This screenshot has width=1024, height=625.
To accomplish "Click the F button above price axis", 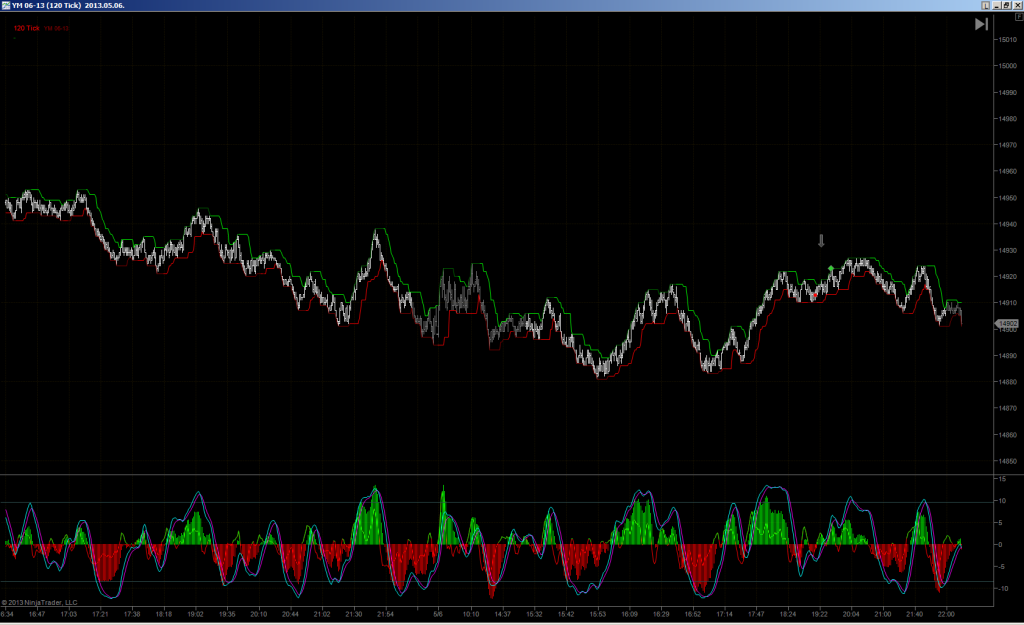I will tap(1019, 17).
